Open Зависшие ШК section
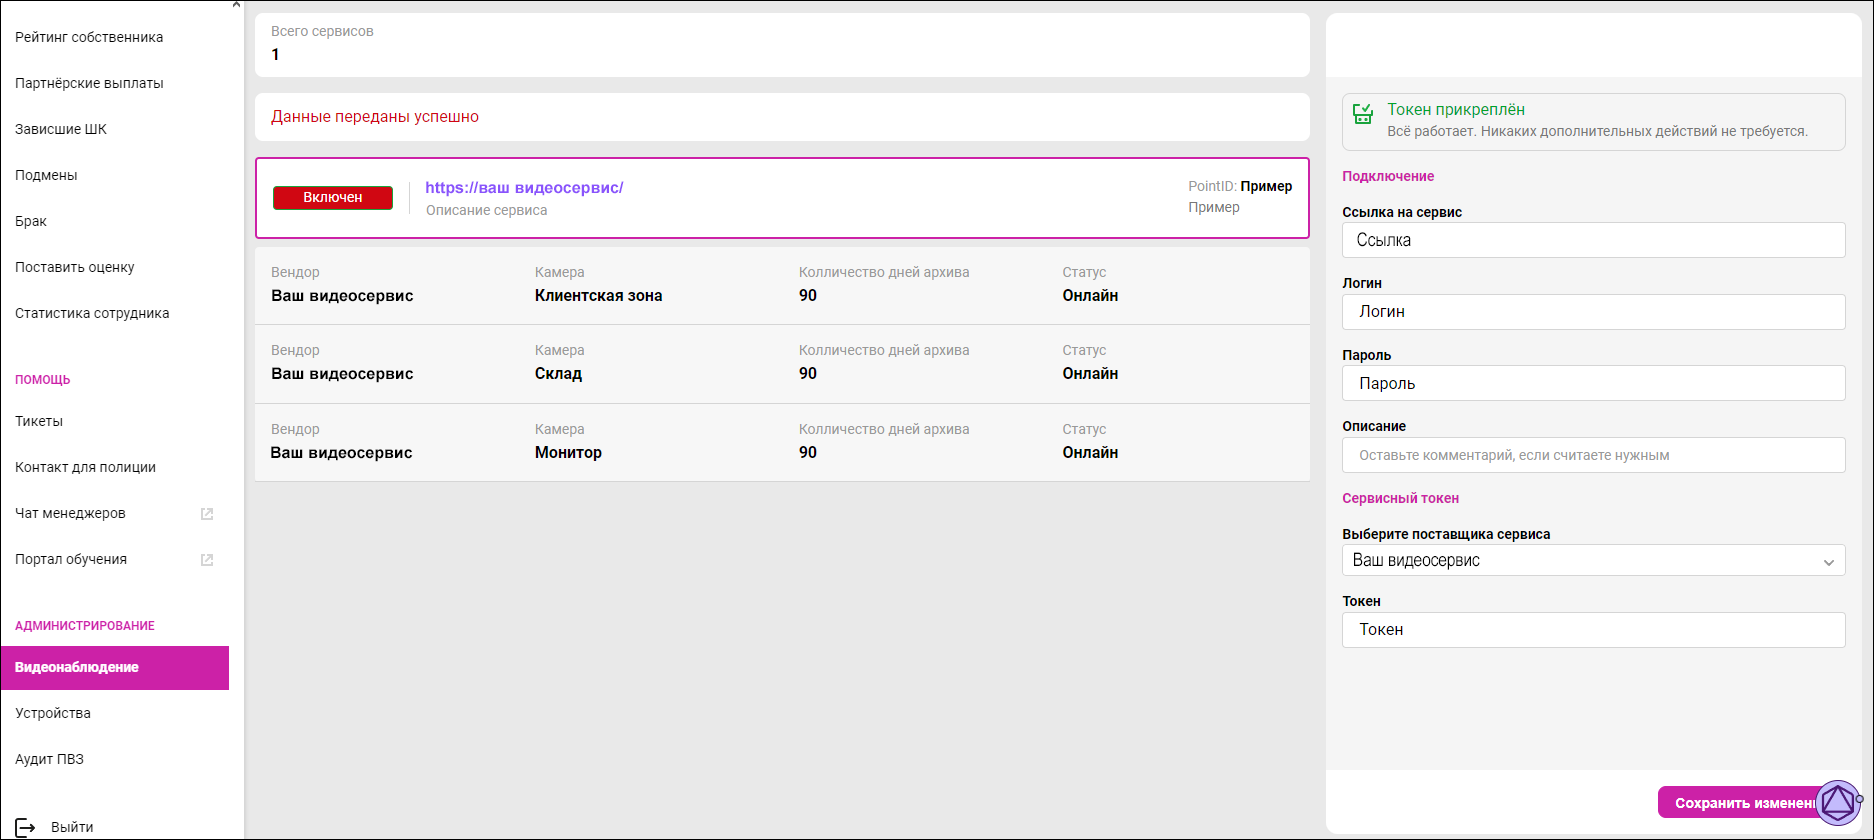1874x840 pixels. pyautogui.click(x=61, y=129)
